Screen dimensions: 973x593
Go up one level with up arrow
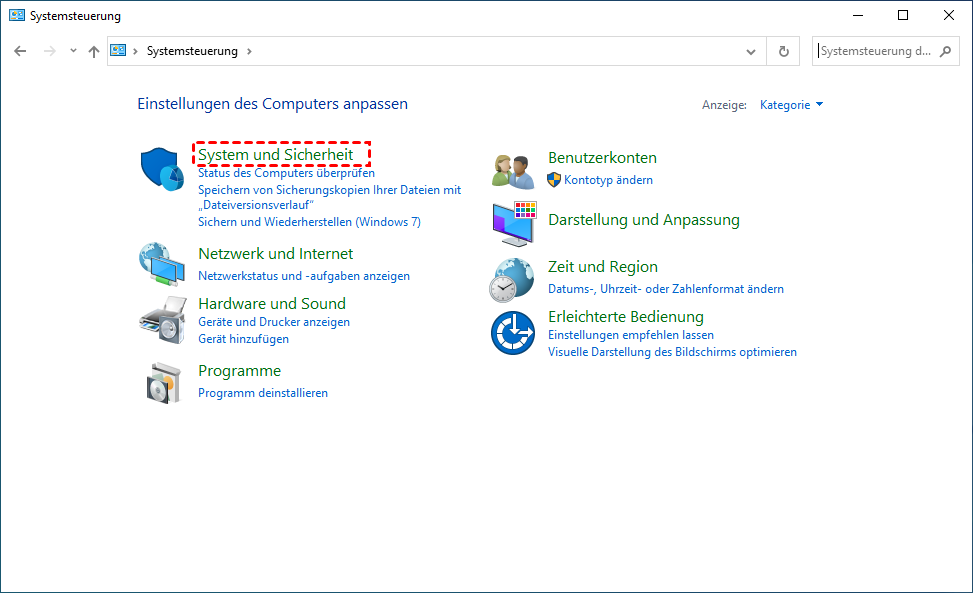pyautogui.click(x=94, y=51)
